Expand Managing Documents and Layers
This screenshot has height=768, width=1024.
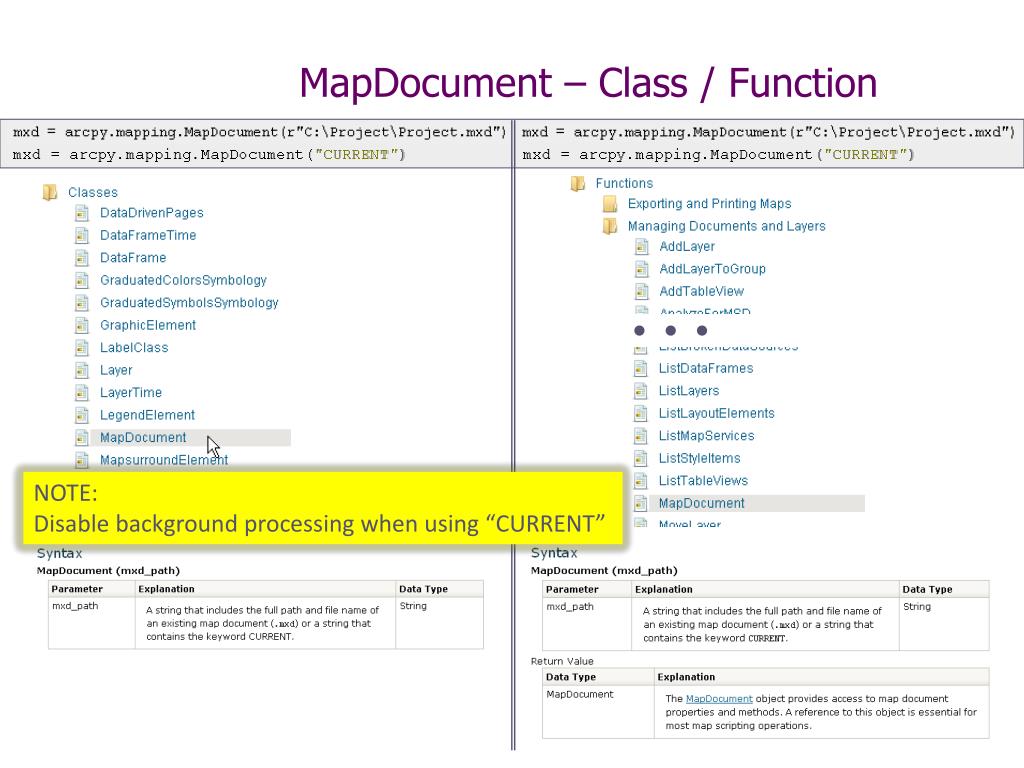pos(726,226)
